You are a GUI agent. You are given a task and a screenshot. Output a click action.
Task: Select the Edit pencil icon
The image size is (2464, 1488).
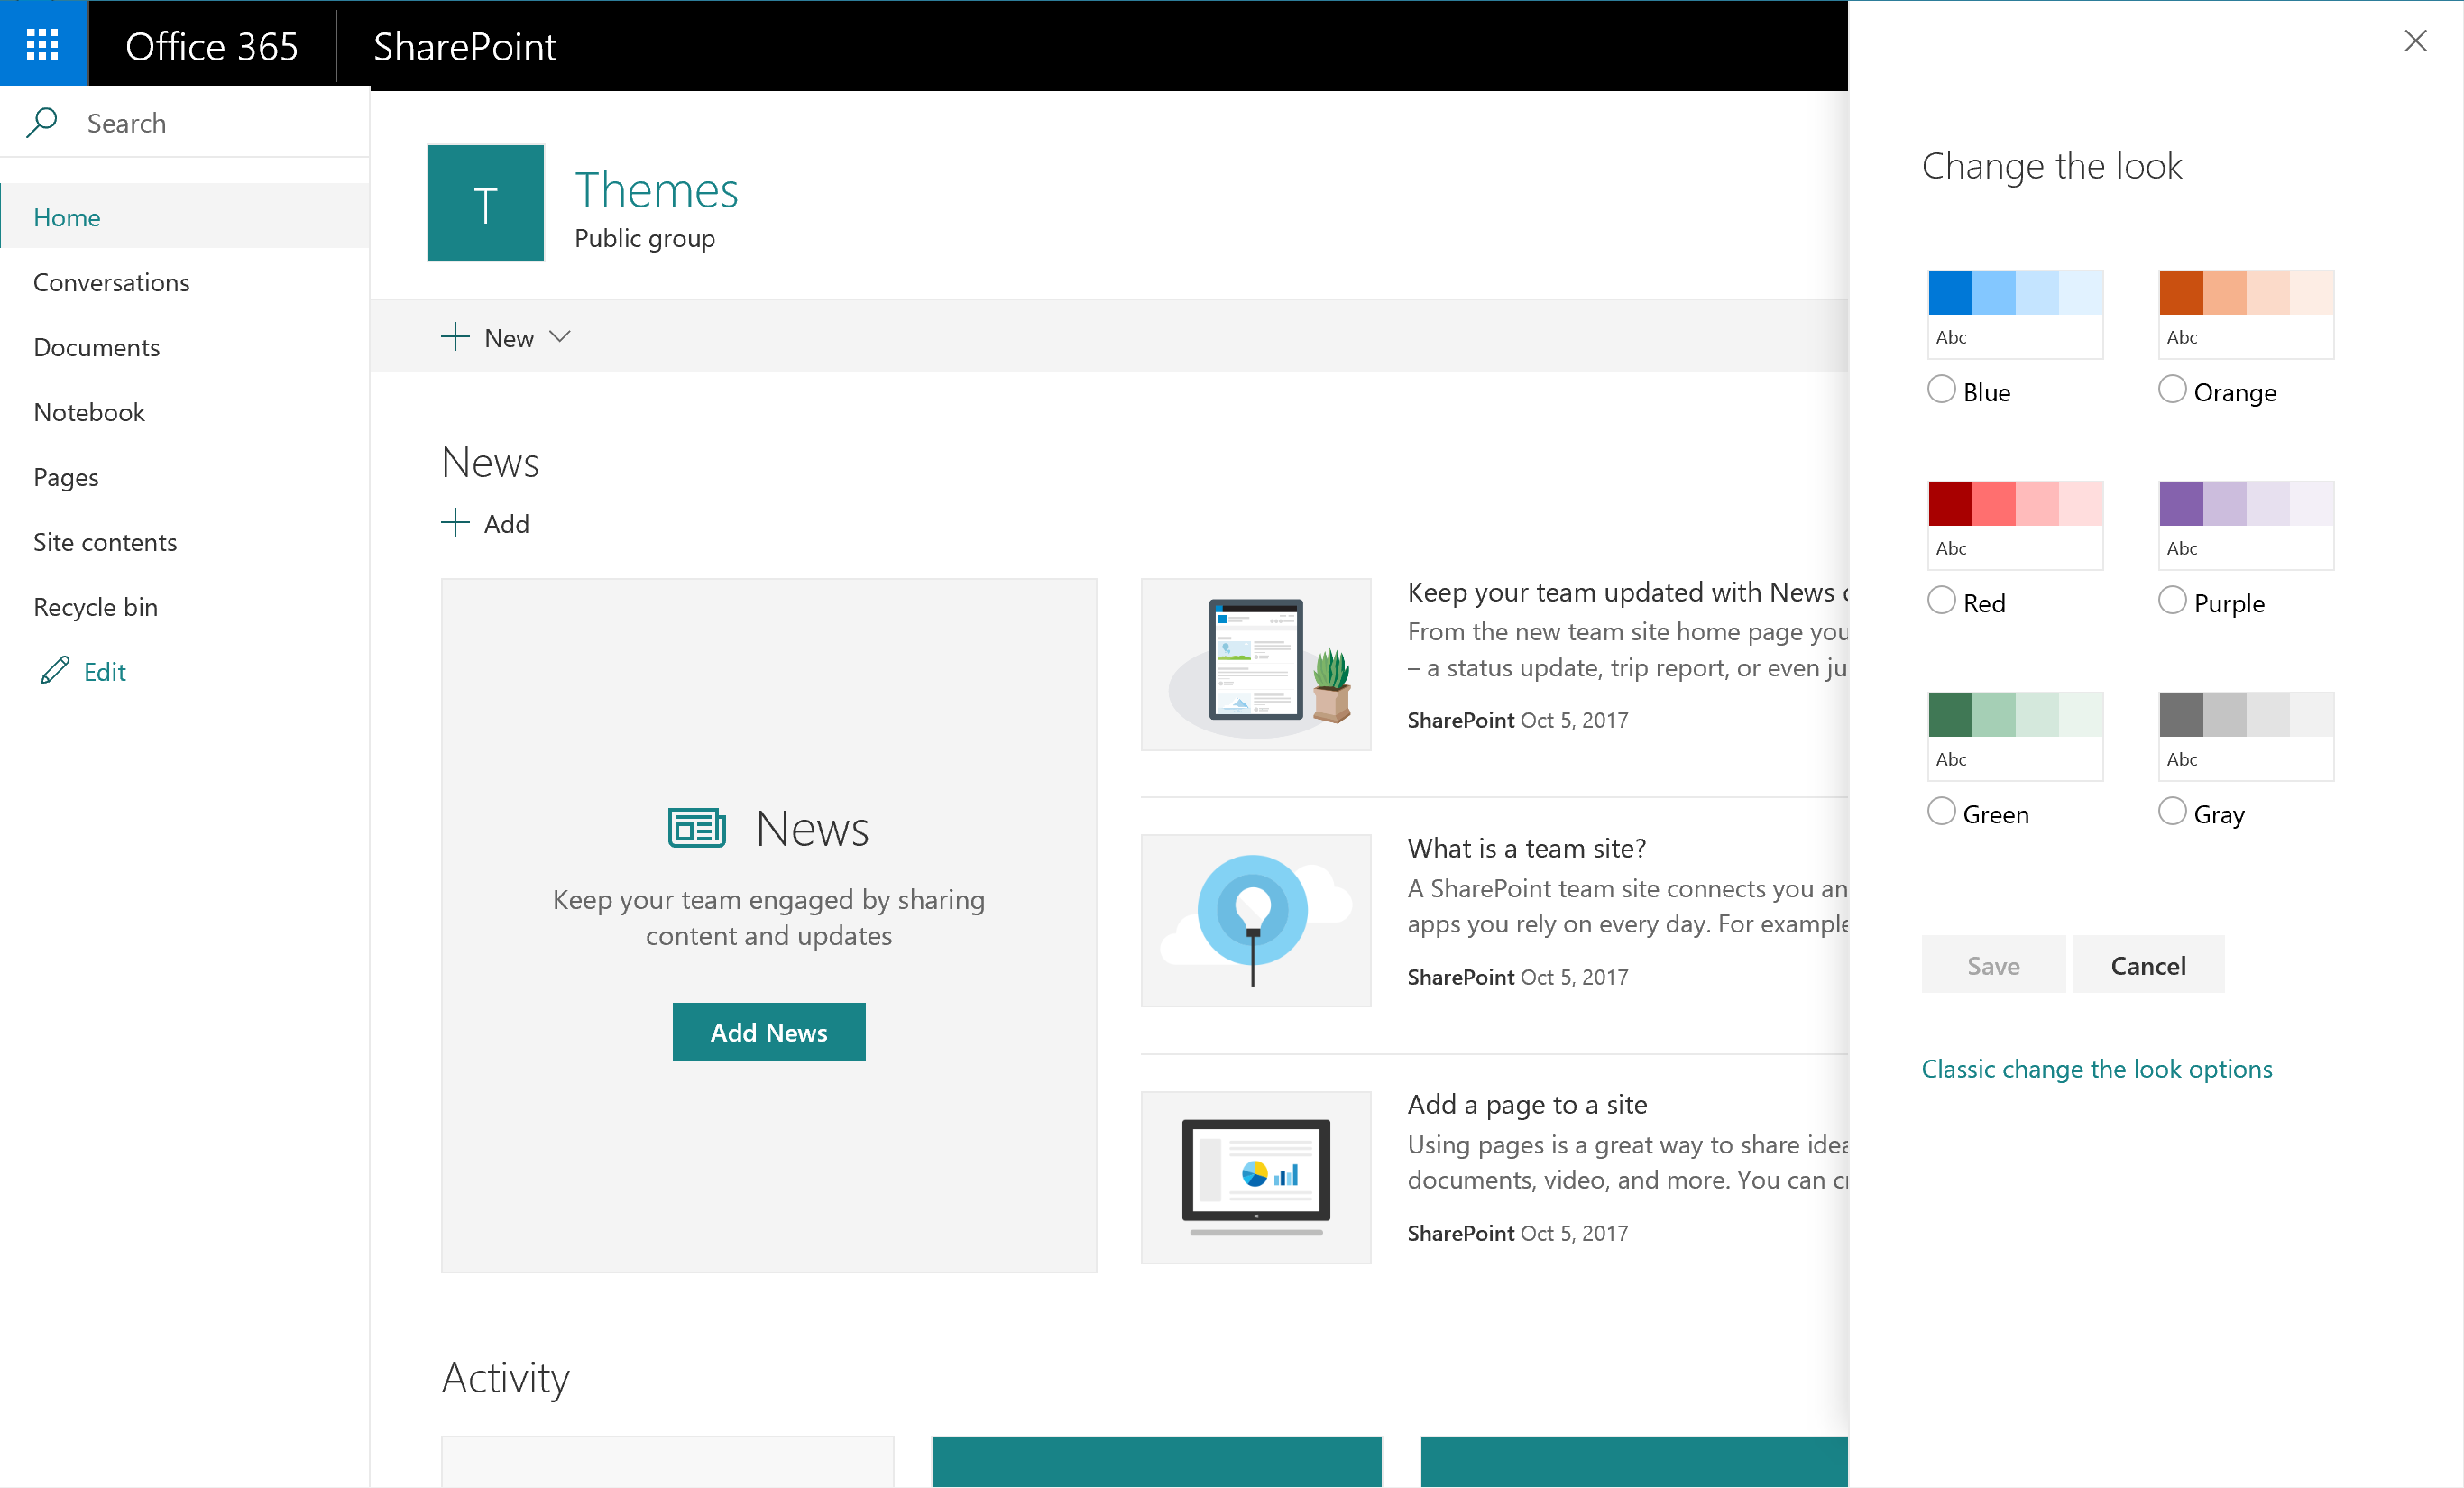[x=55, y=671]
